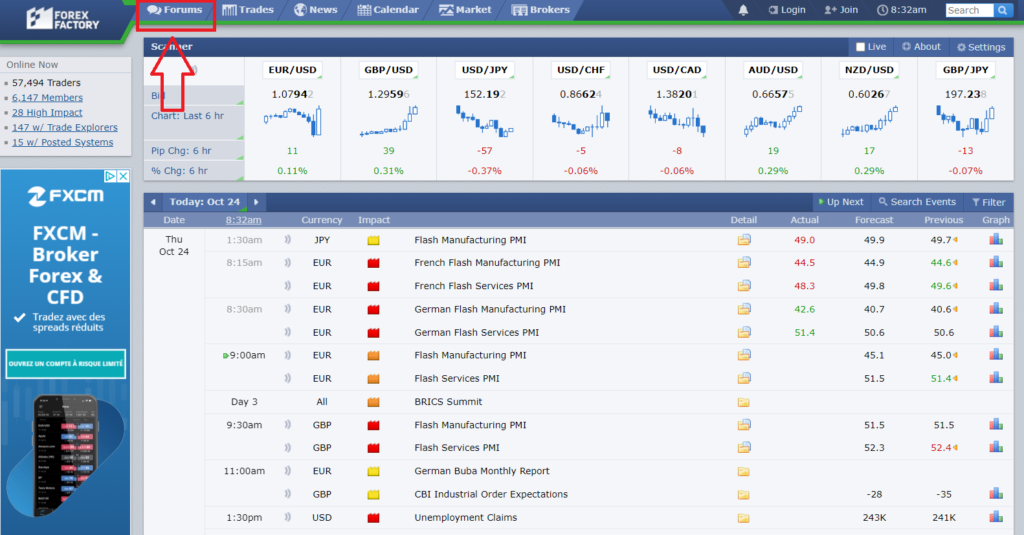Screen dimensions: 1024x535
Task: Open the Today: Oct 24 date picker
Action: click(205, 202)
